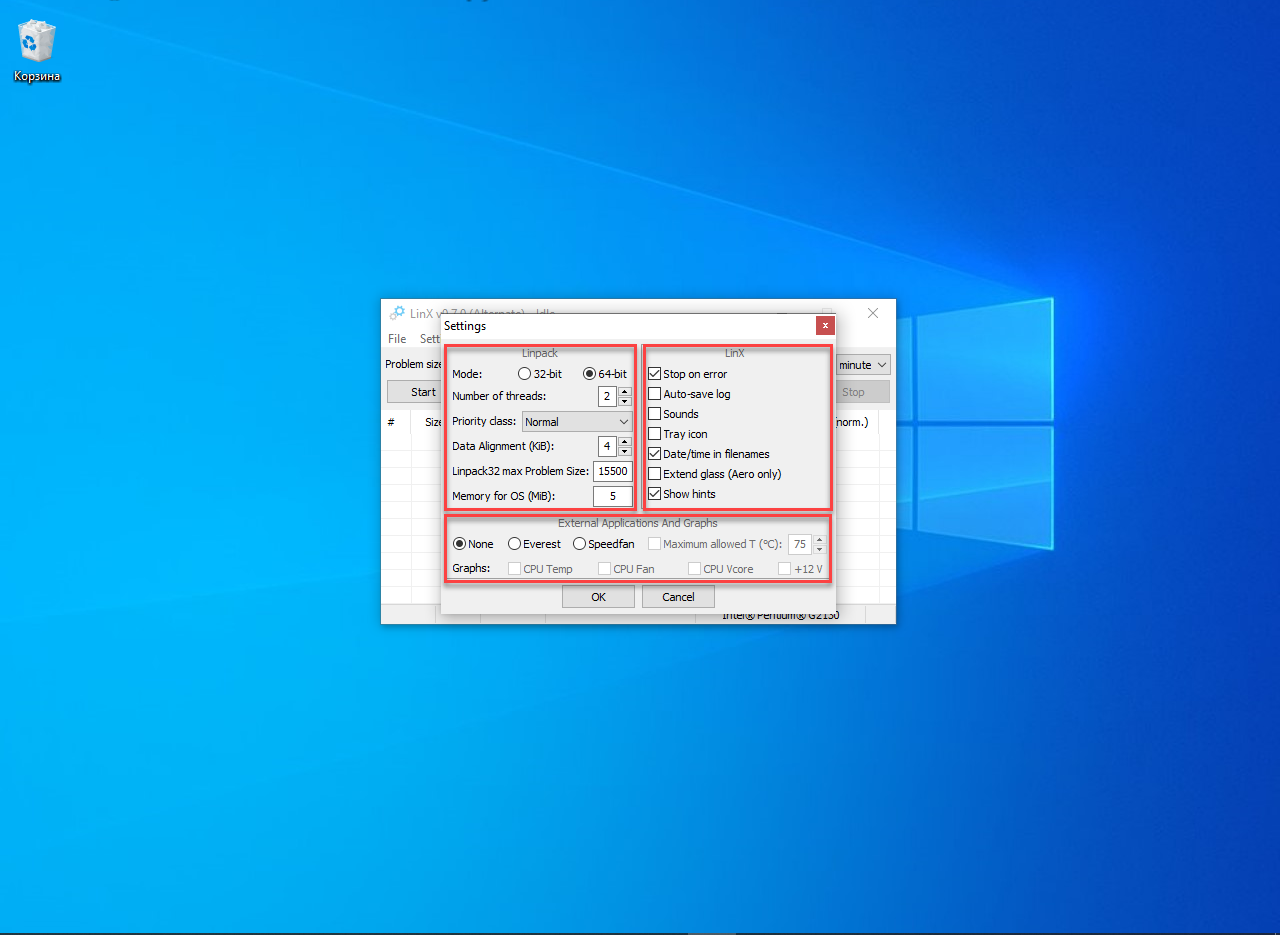Uncheck the Stop on error checkbox
This screenshot has width=1280, height=935.
688,374
